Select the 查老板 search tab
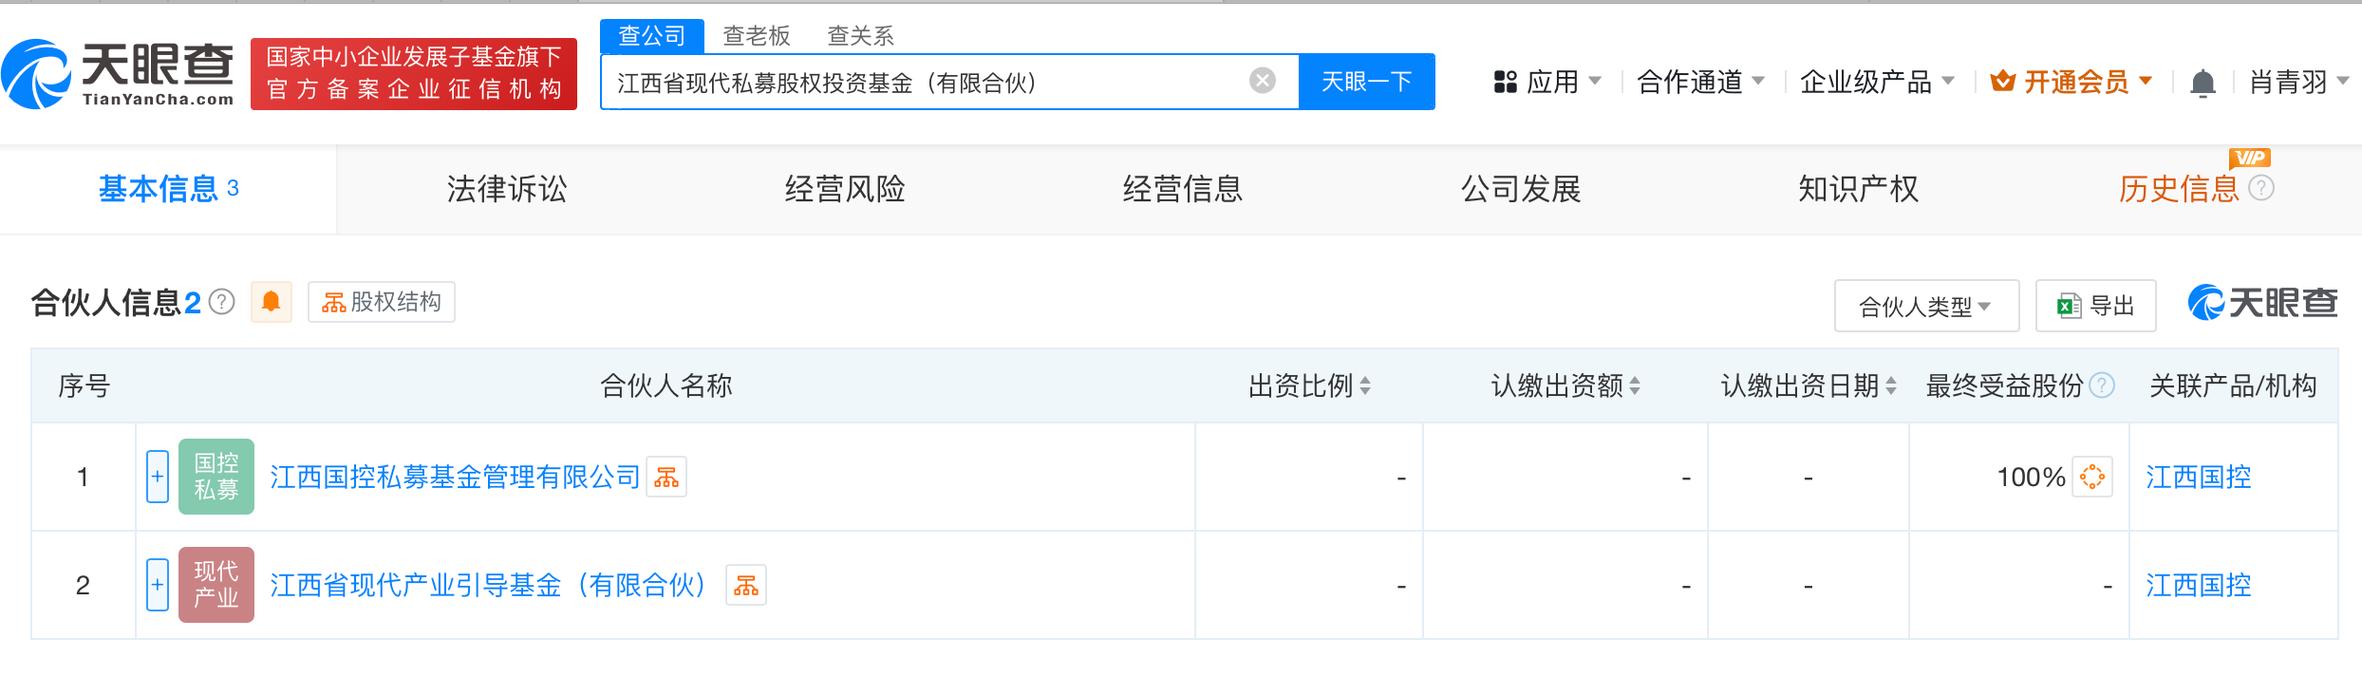Screen dimensions: 2362x676 pyautogui.click(x=756, y=36)
